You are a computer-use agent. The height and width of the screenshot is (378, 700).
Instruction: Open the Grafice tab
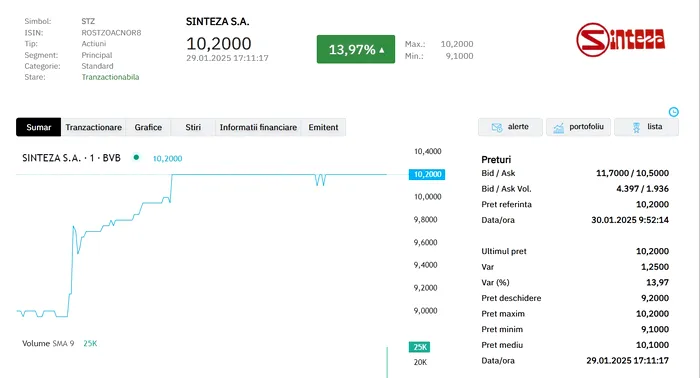tap(148, 127)
